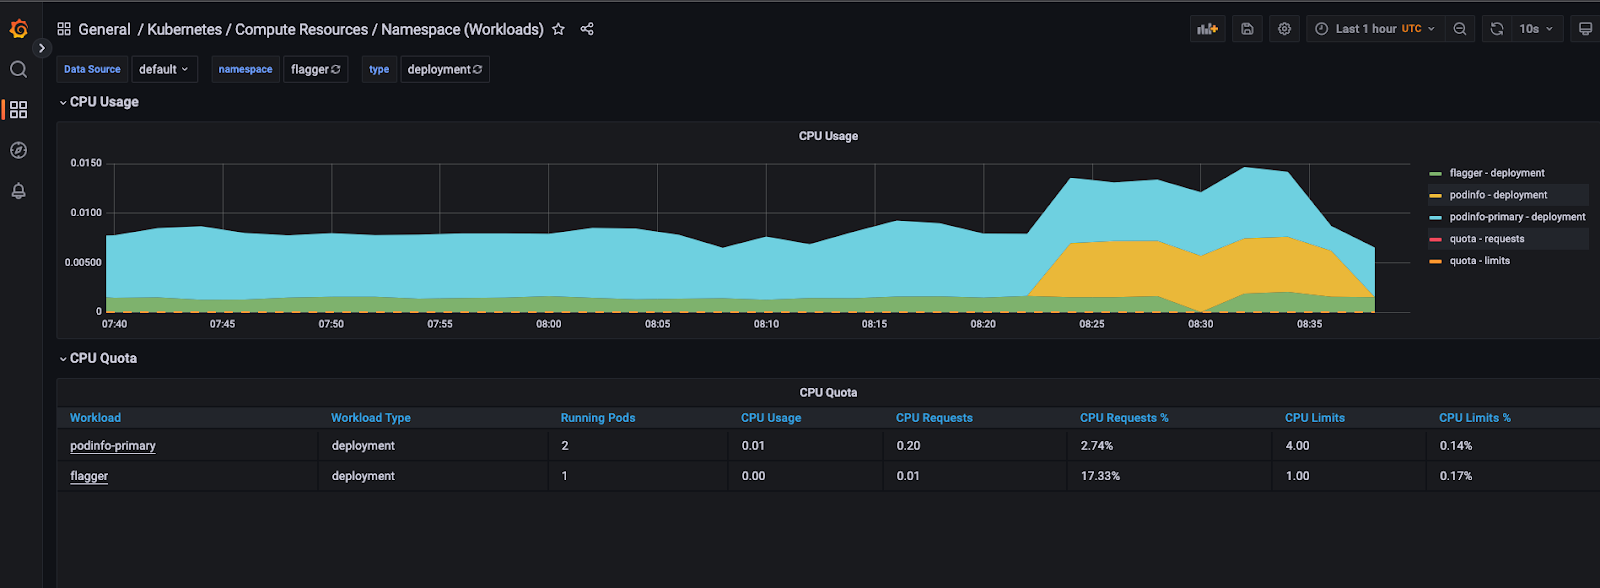Click red swatch for quota - requests
1600x588 pixels.
point(1436,240)
